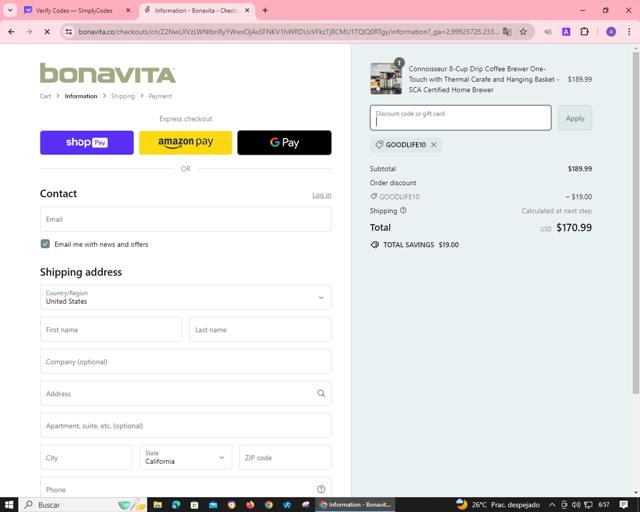Click the Buscar taskbar search box
Viewport: 640px width, 512px height.
coord(84,505)
